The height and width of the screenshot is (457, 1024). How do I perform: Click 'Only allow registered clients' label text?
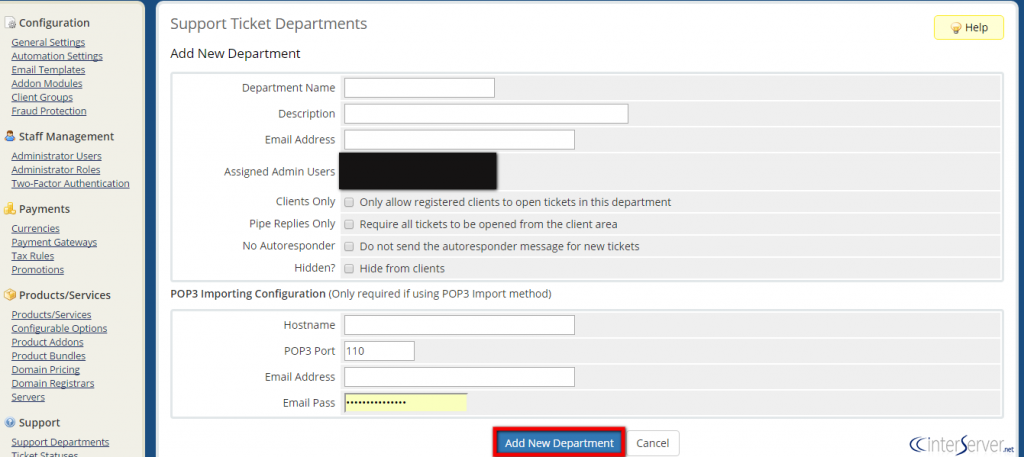click(515, 202)
